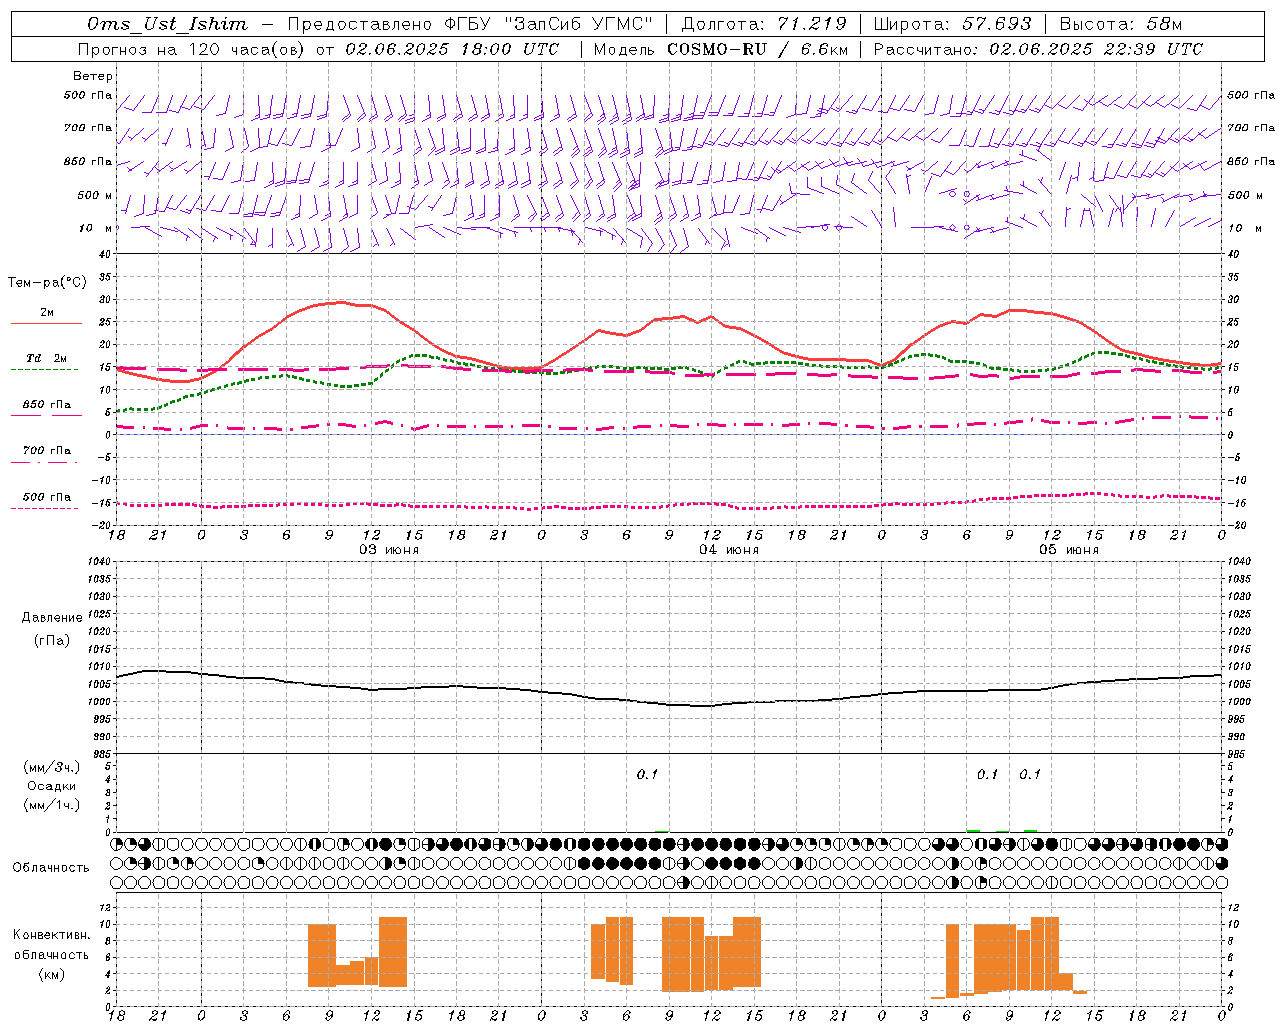Click the 700 гПа temperature legend entry
Image resolution: width=1280 pixels, height=1024 pixels.
(47, 451)
